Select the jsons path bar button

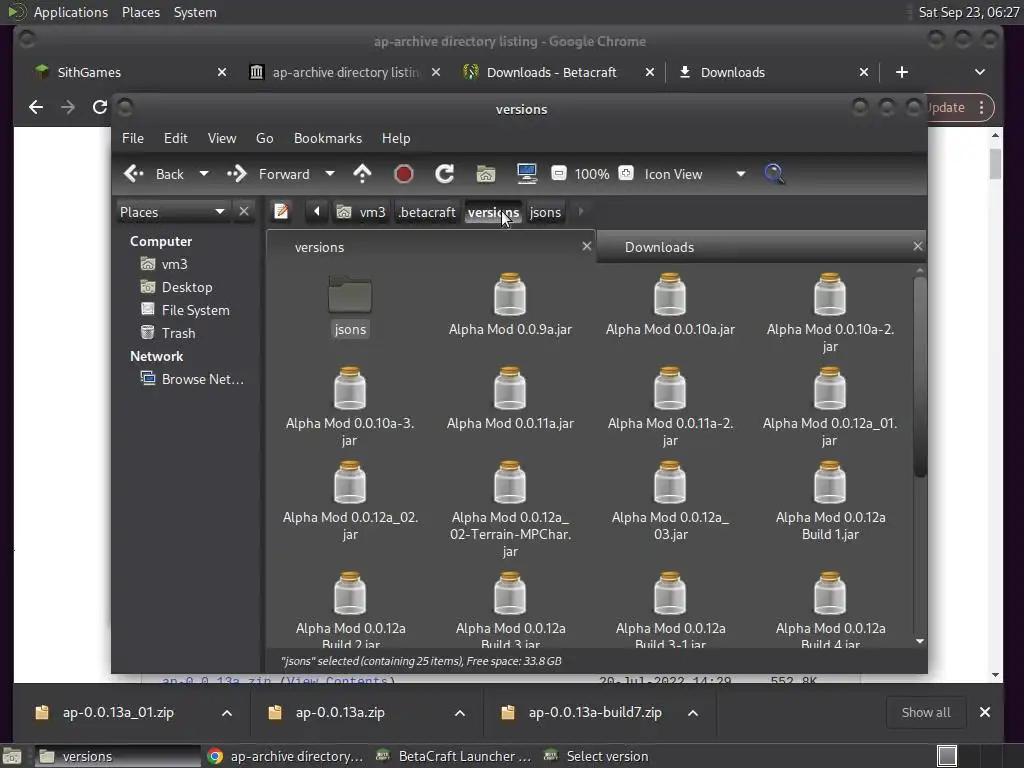pos(545,212)
